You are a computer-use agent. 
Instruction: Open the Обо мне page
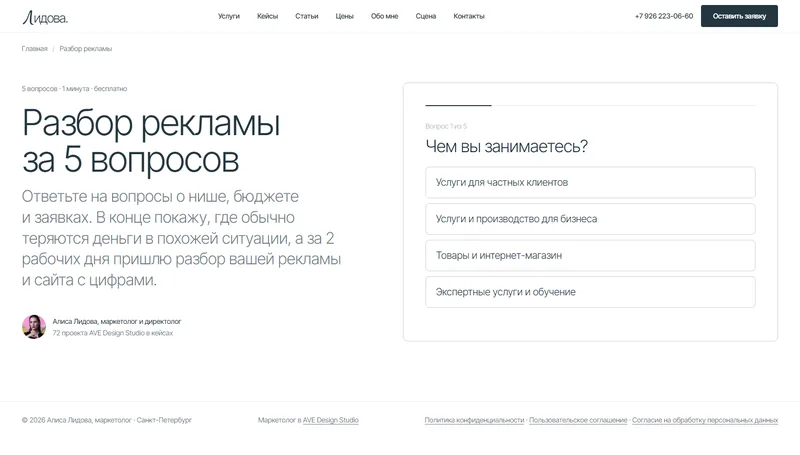point(384,16)
